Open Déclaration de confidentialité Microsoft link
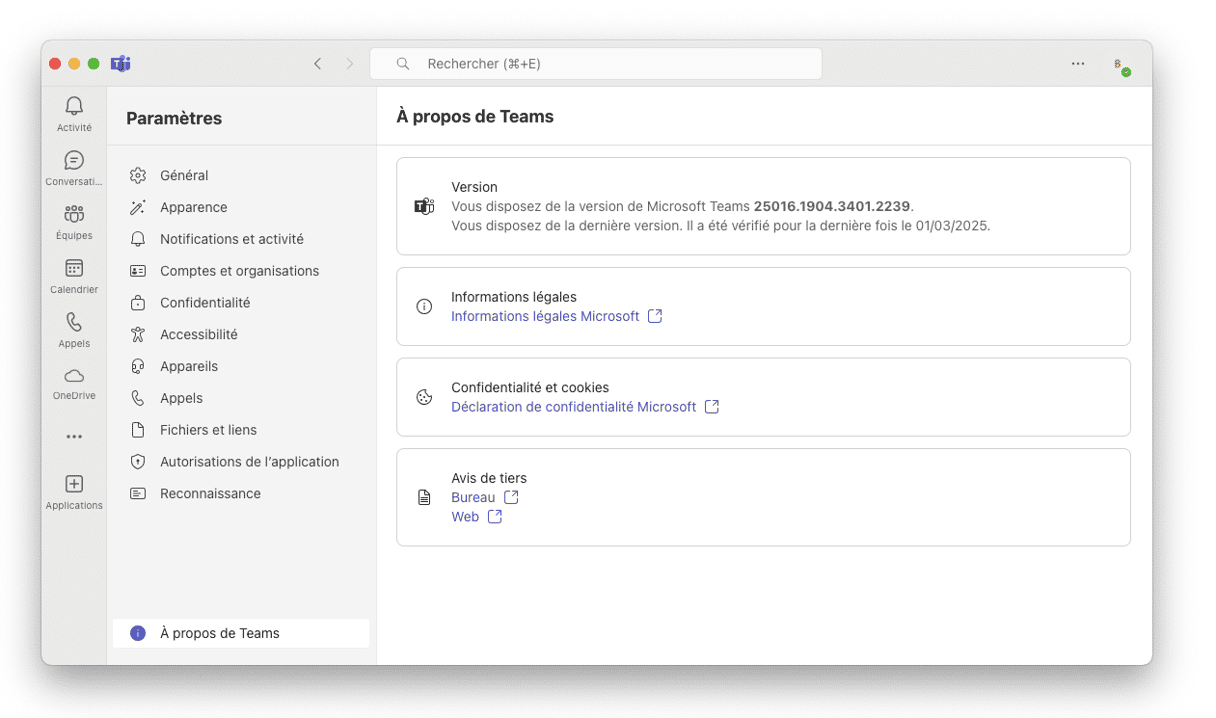This screenshot has height=718, width=1216. click(x=574, y=407)
